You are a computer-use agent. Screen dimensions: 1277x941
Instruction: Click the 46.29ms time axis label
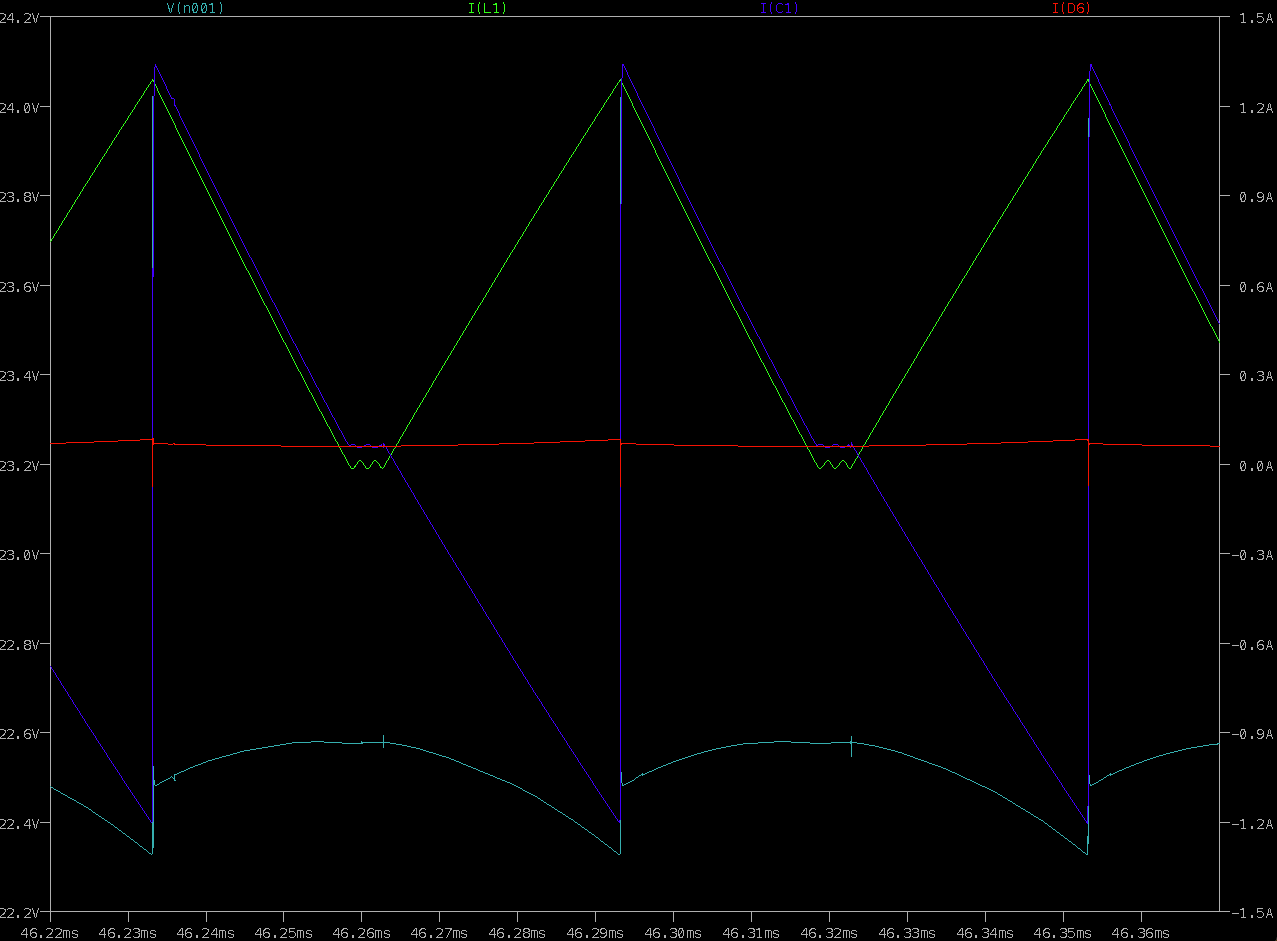click(596, 932)
